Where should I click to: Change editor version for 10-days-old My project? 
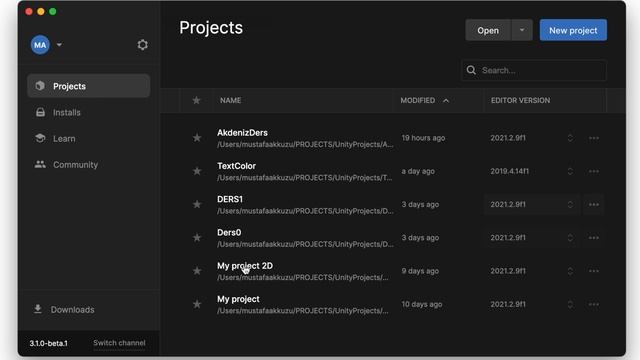click(532, 304)
